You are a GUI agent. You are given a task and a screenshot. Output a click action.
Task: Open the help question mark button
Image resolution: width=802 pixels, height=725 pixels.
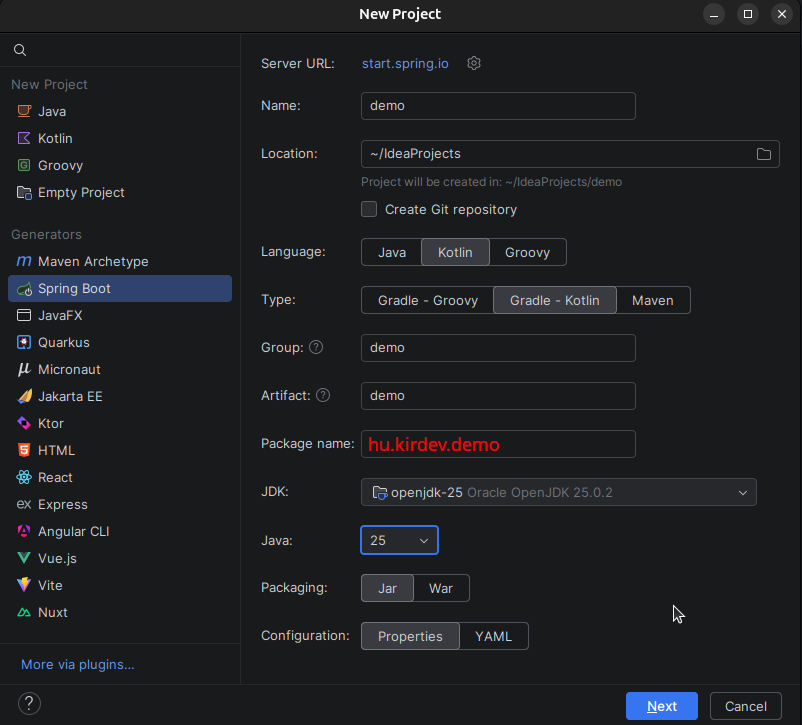tap(30, 703)
